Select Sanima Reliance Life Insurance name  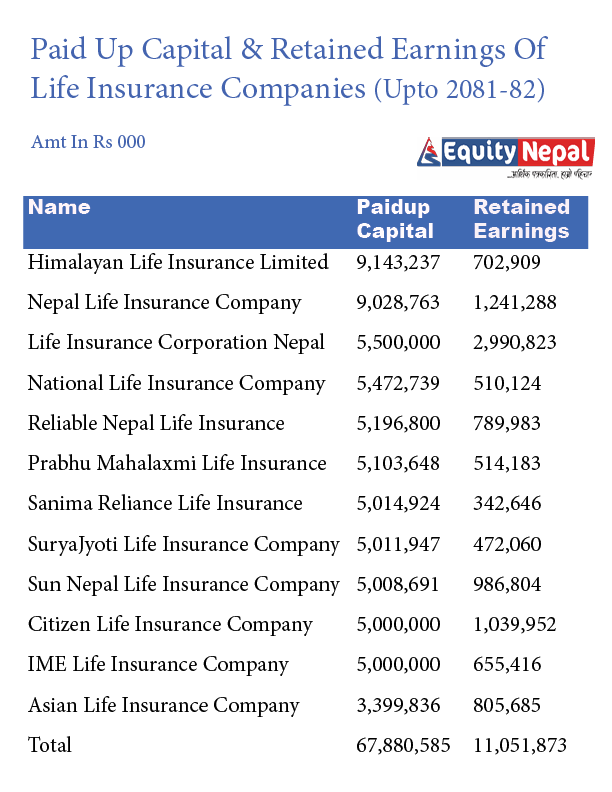[x=165, y=503]
